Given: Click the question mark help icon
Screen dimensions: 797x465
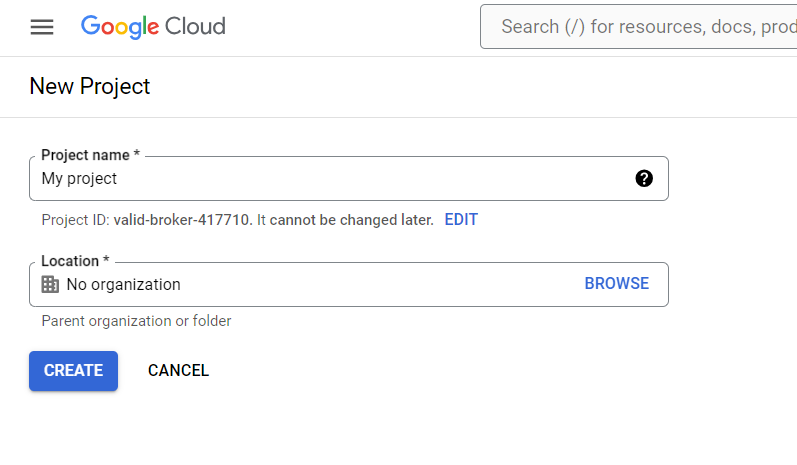Looking at the screenshot, I should (x=644, y=179).
